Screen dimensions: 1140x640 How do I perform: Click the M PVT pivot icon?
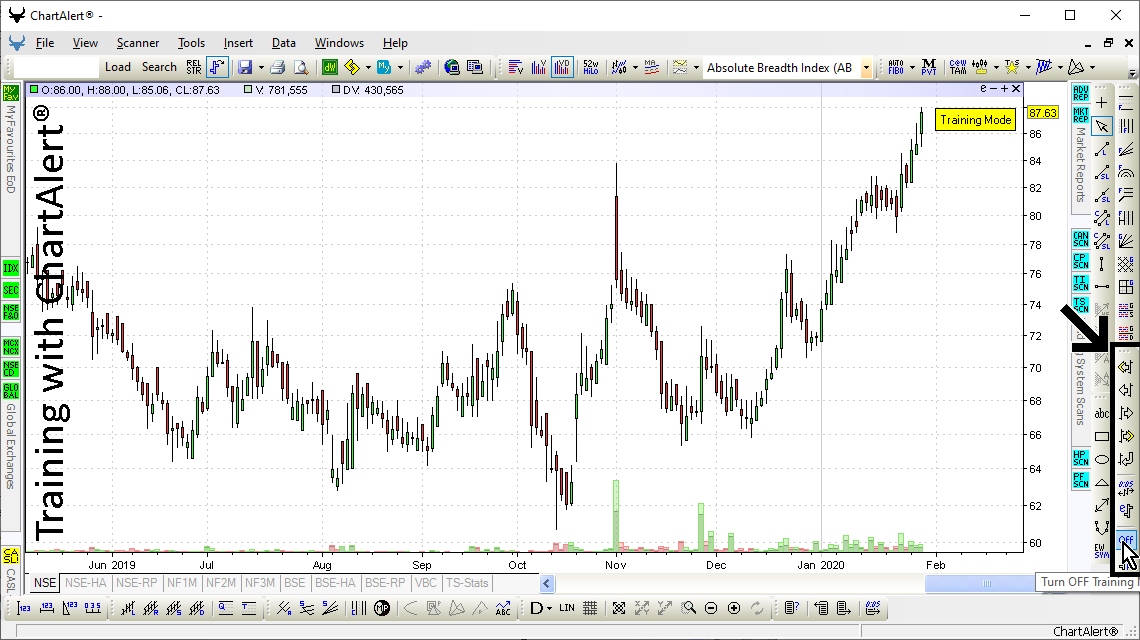pos(928,68)
